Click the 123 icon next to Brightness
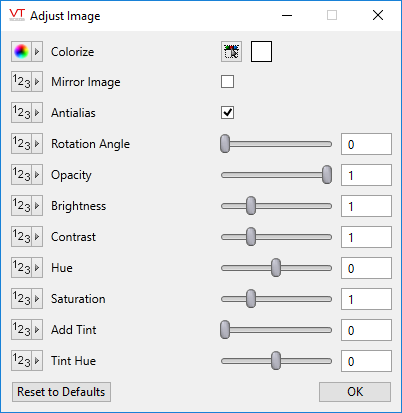The height and width of the screenshot is (413, 402). [21, 206]
